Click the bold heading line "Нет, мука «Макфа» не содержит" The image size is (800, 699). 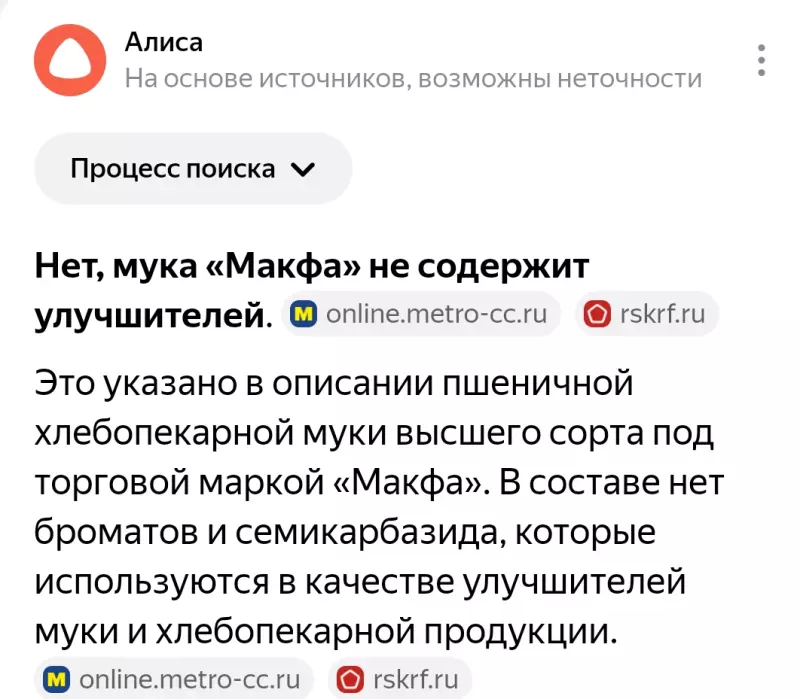pos(312,267)
